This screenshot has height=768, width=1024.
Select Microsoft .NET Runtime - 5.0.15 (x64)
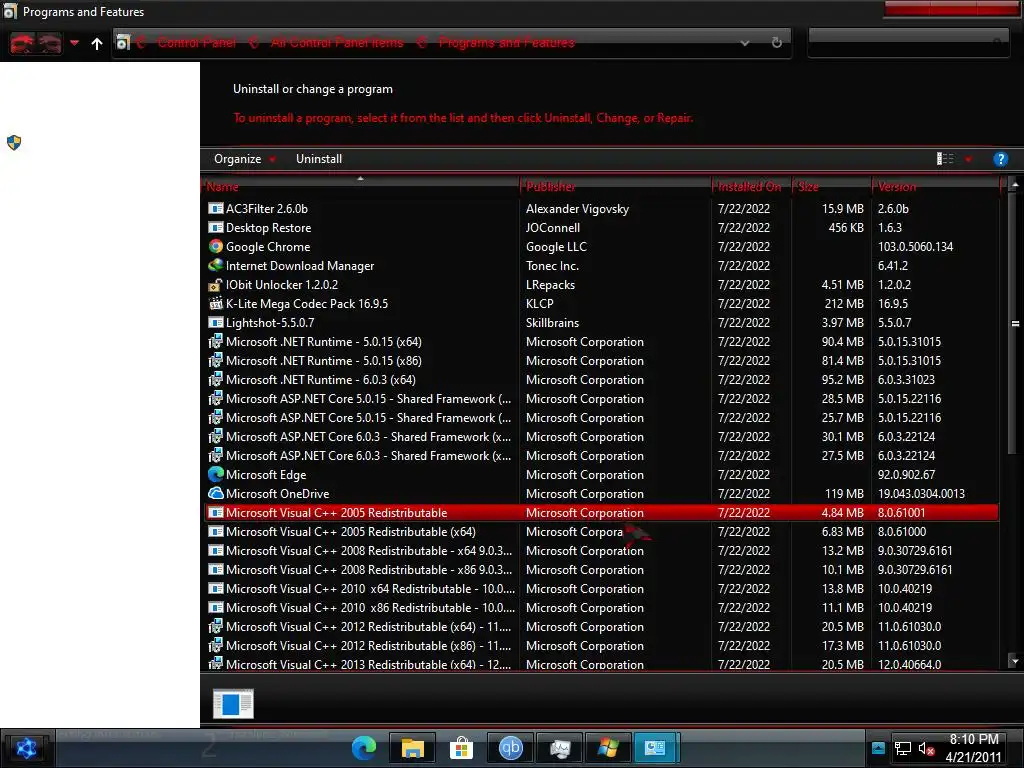[x=601, y=342]
